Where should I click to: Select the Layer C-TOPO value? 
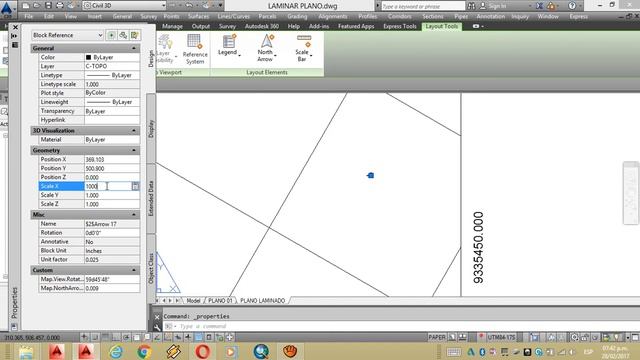(112, 66)
